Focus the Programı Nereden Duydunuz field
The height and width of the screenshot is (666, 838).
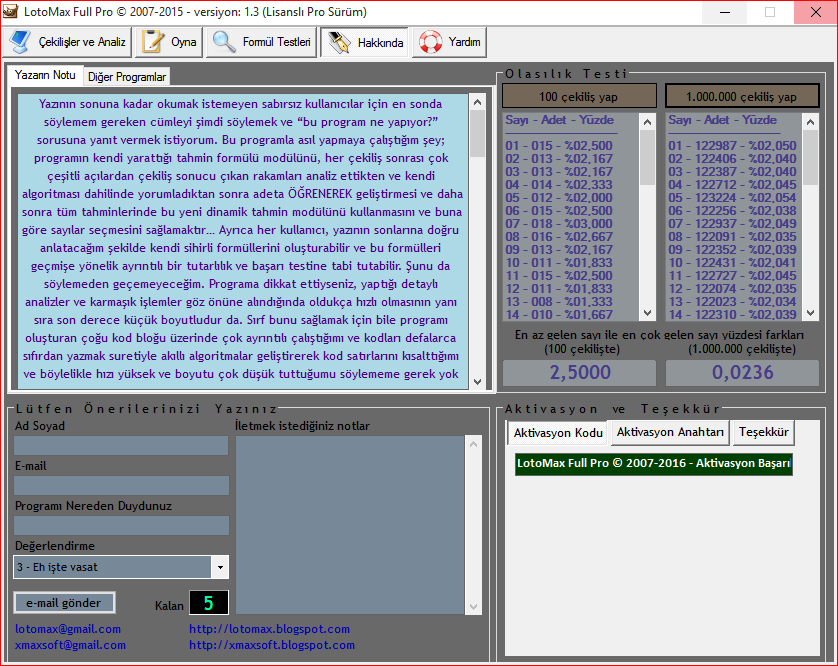121,525
